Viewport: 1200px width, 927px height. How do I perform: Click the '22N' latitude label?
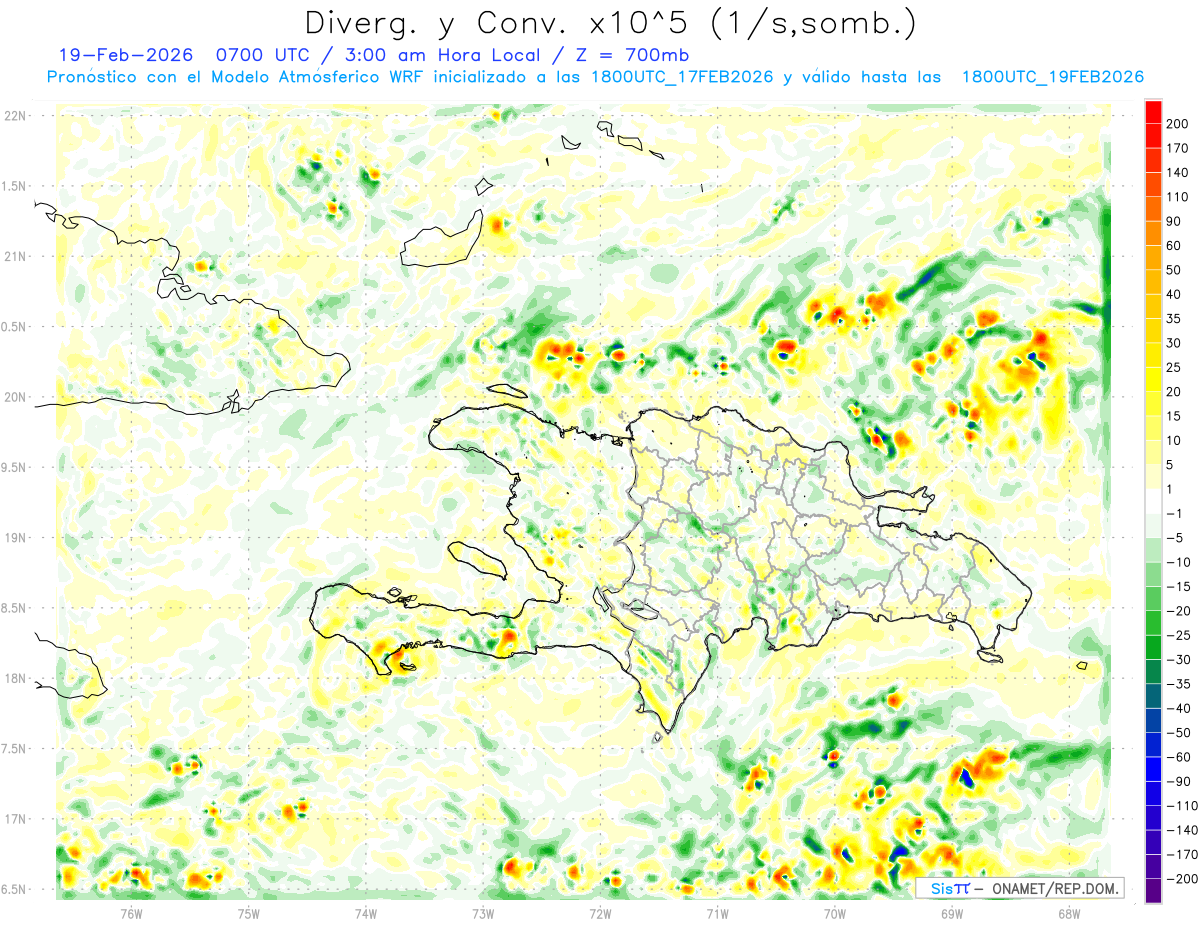16,116
